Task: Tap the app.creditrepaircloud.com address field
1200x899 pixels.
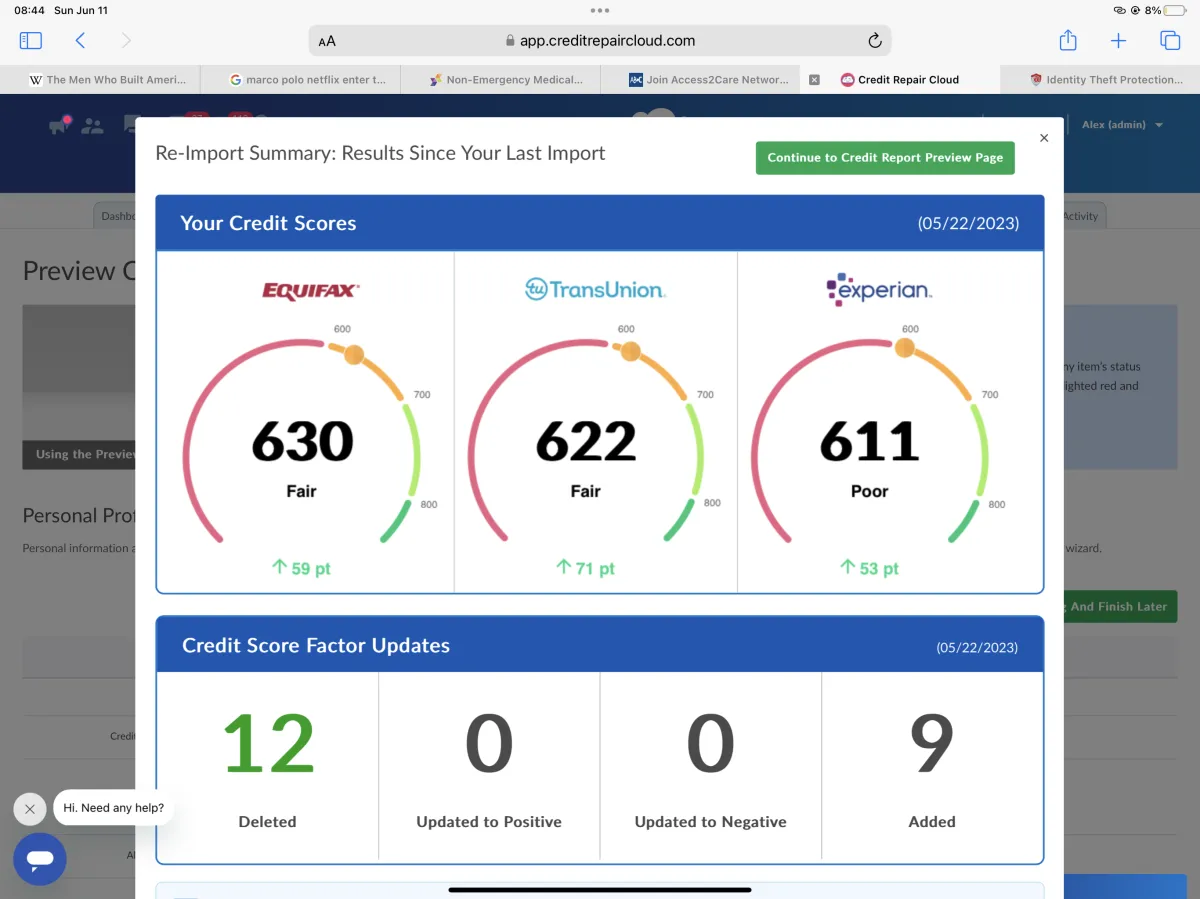Action: [x=600, y=41]
